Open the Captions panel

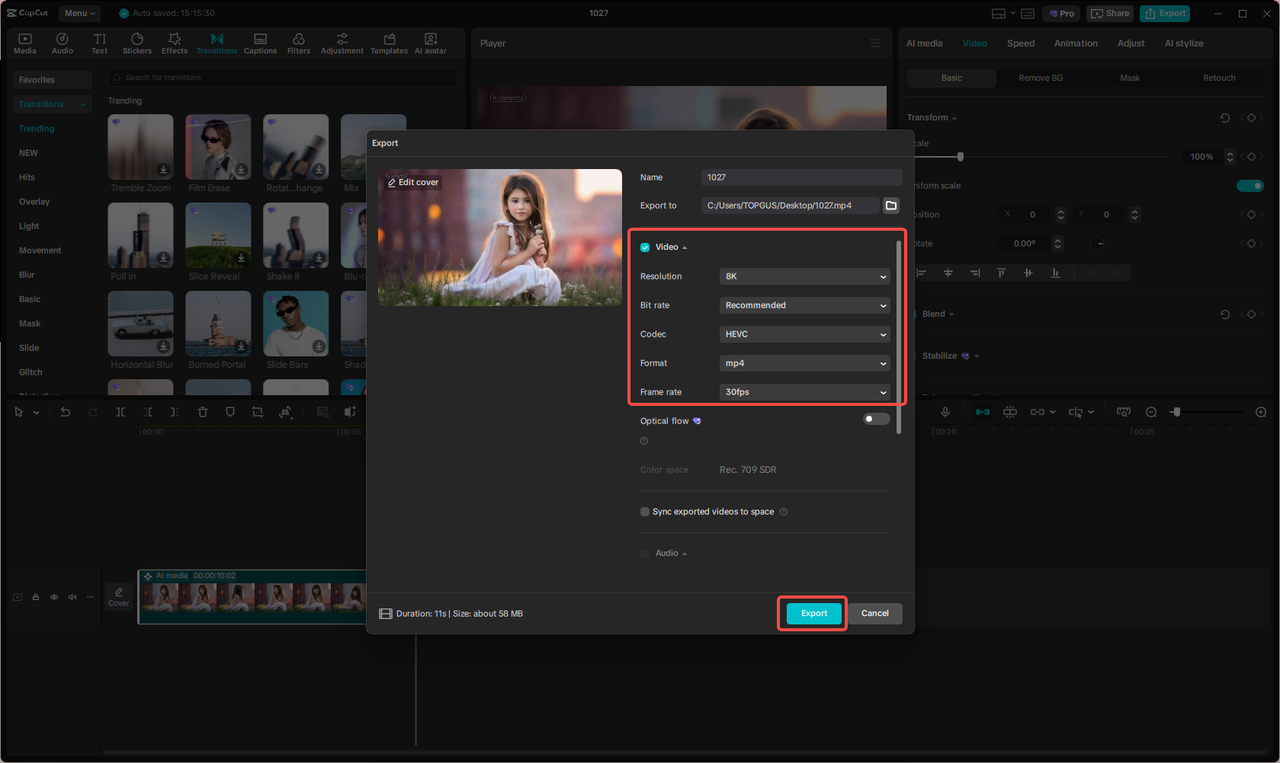click(x=259, y=42)
